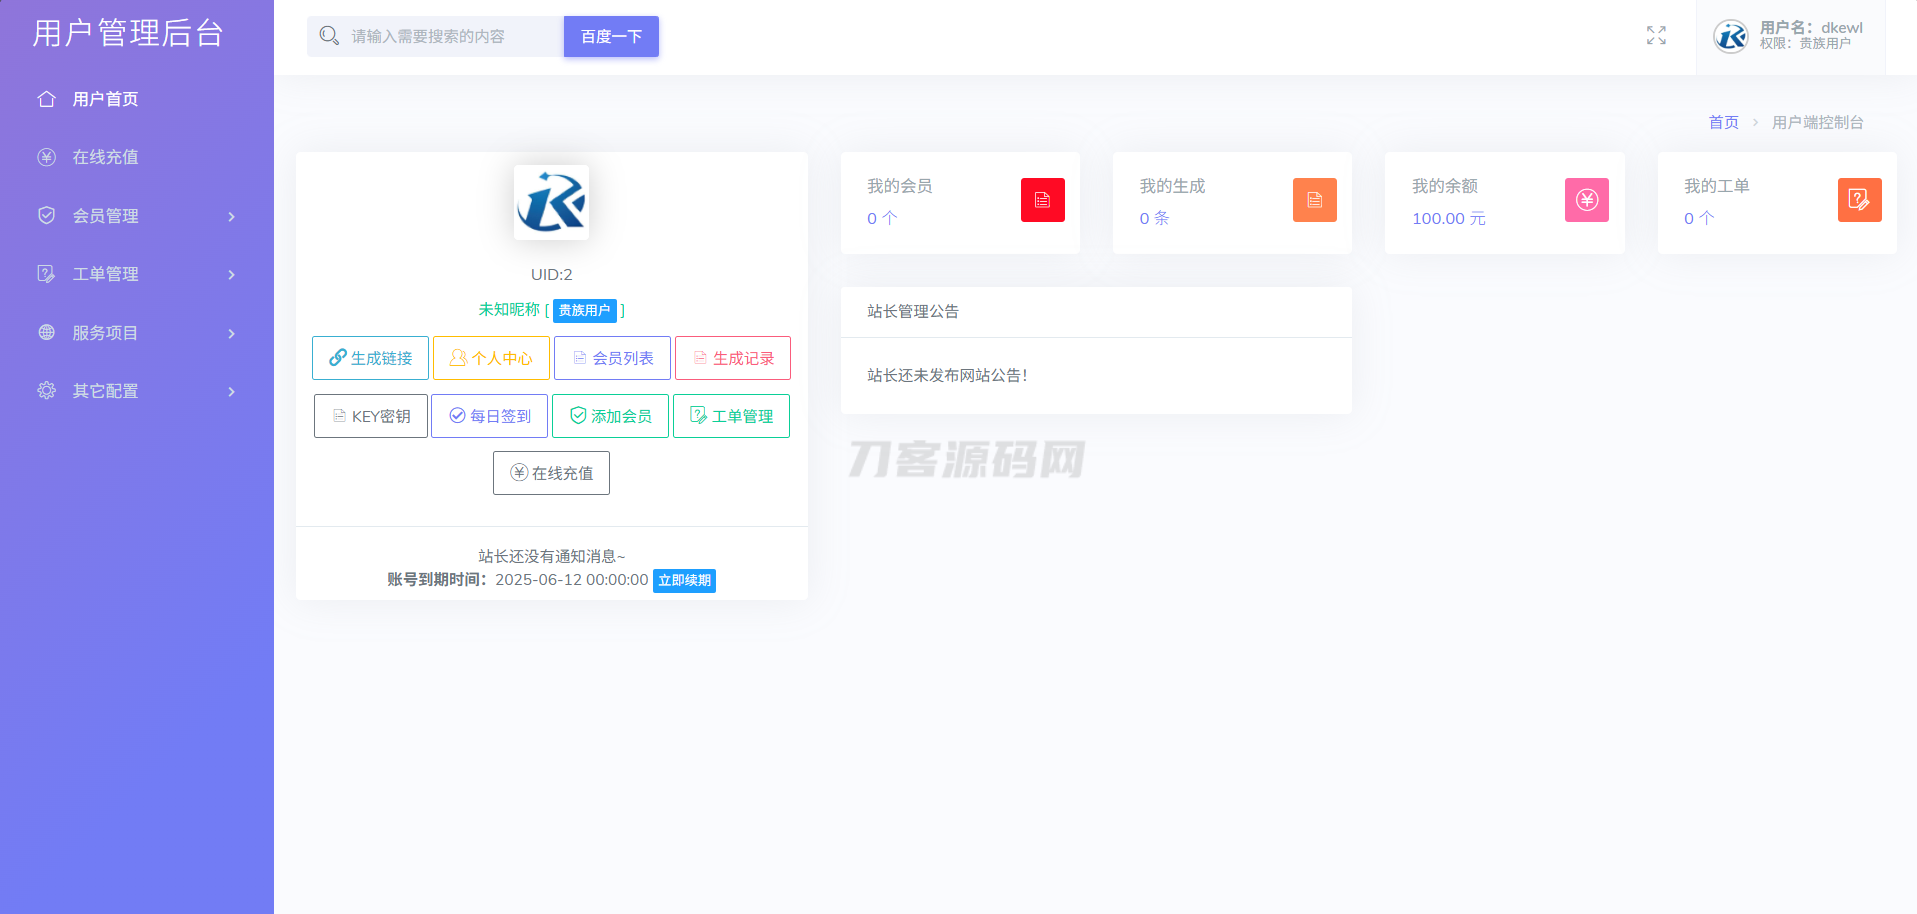The height and width of the screenshot is (914, 1917).
Task: Click the 首页 breadcrumb link
Action: [x=1723, y=122]
